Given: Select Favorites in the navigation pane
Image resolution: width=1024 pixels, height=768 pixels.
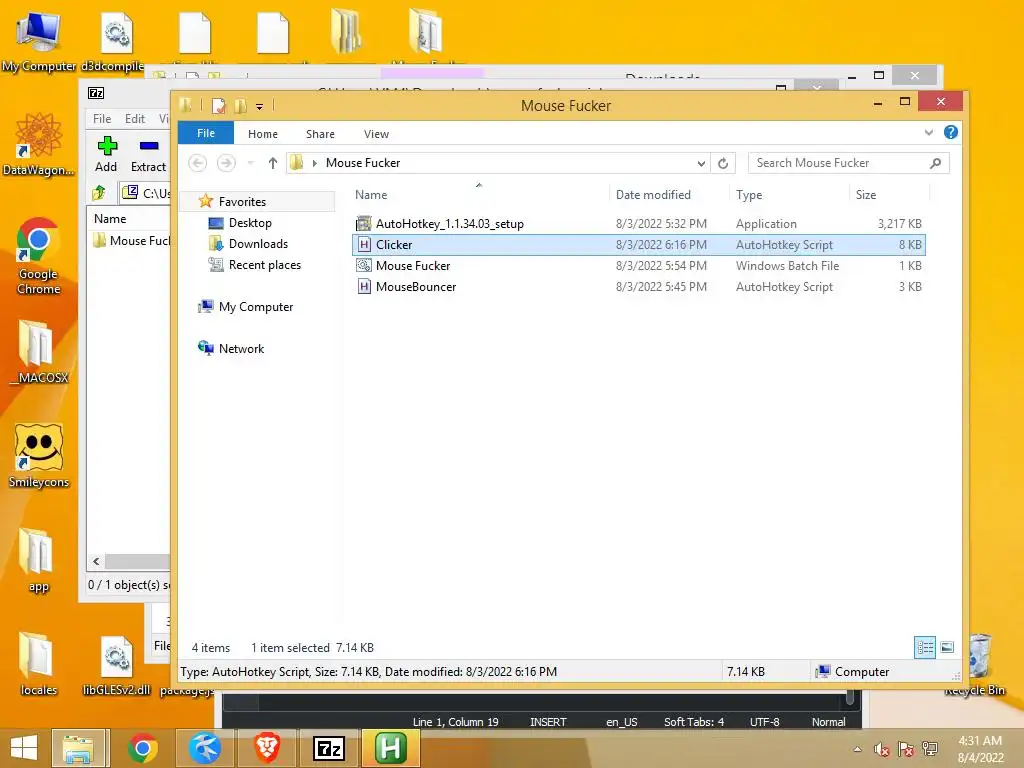Looking at the screenshot, I should pos(242,202).
